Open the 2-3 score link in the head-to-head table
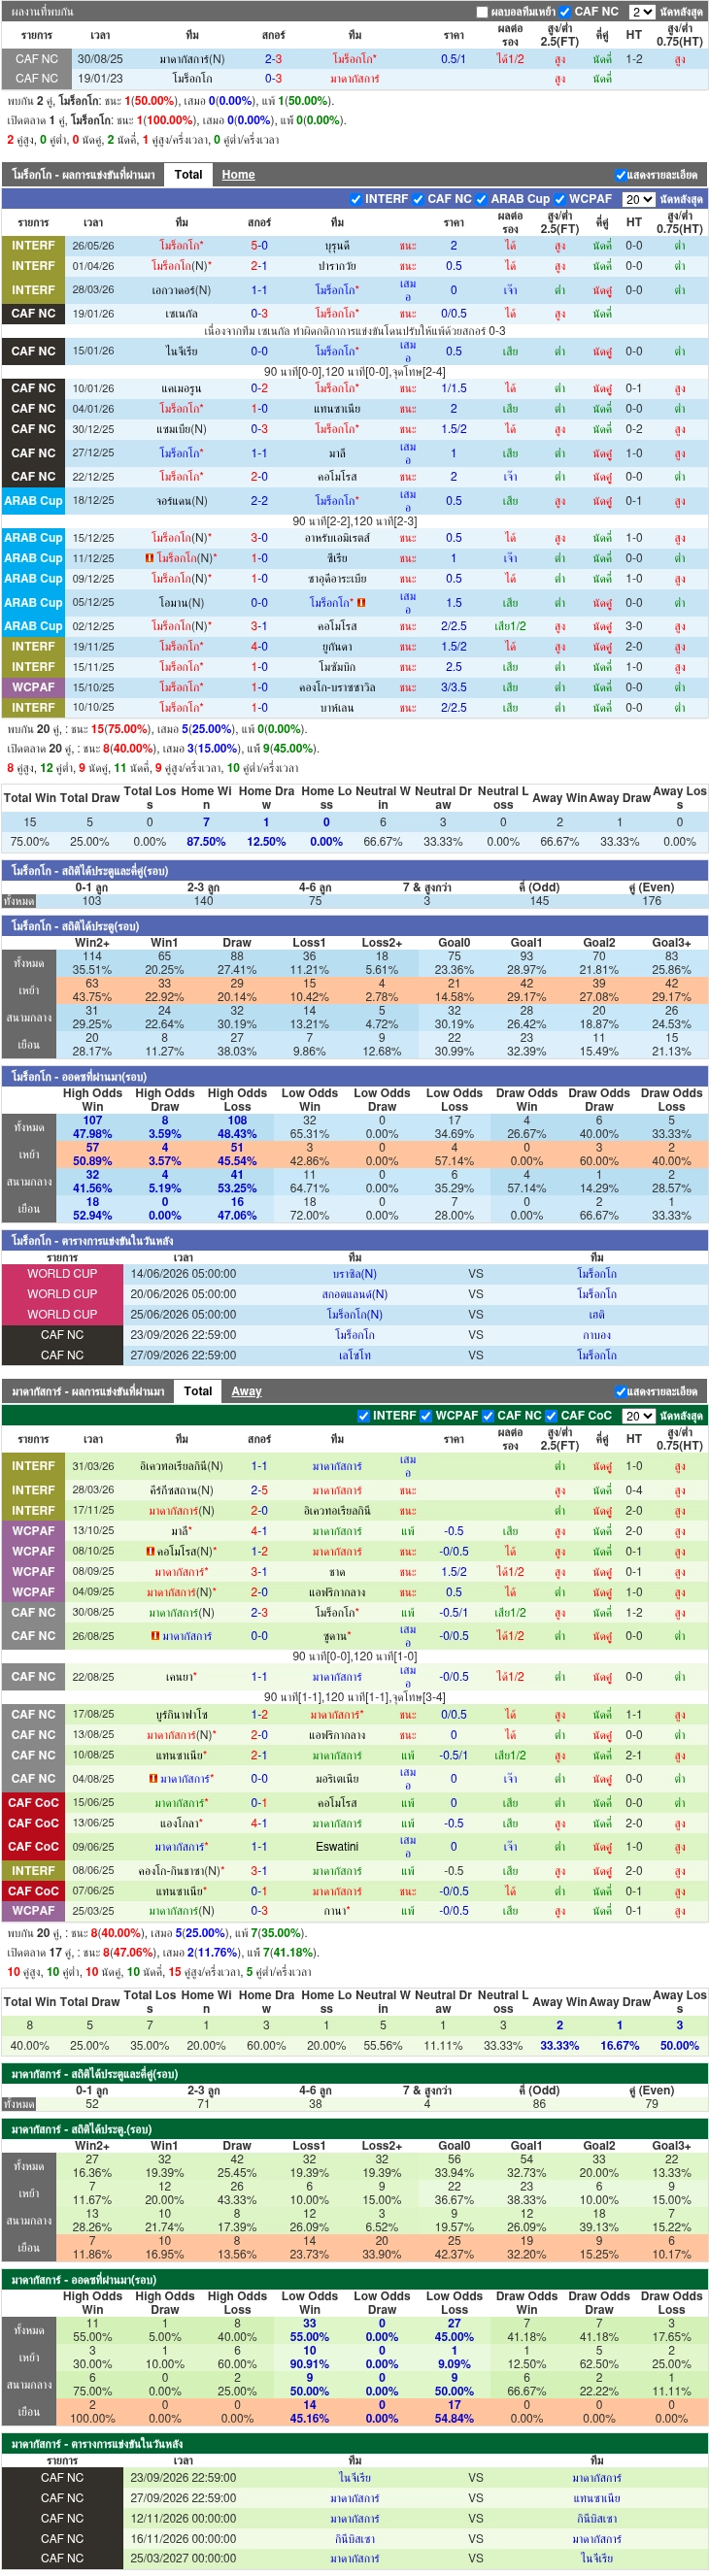Viewport: 709px width, 2576px height. point(273,59)
